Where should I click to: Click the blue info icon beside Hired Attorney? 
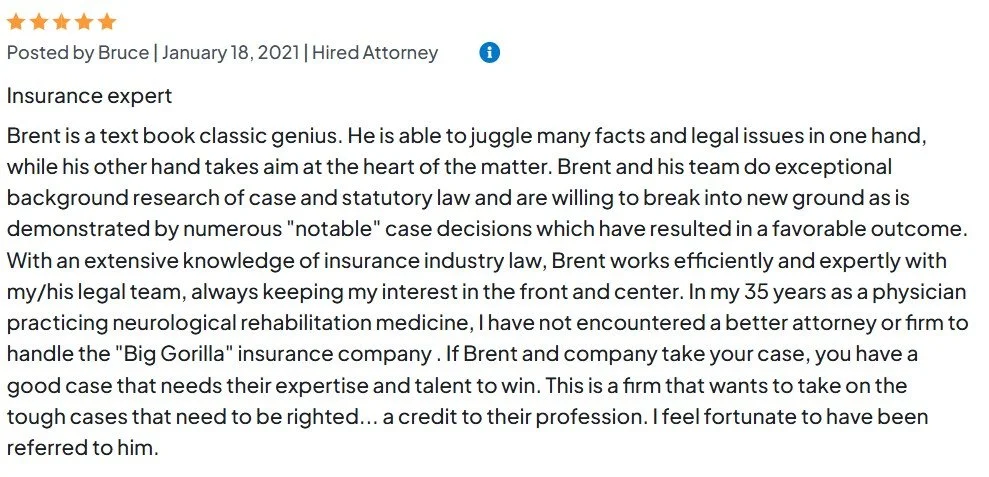(489, 52)
